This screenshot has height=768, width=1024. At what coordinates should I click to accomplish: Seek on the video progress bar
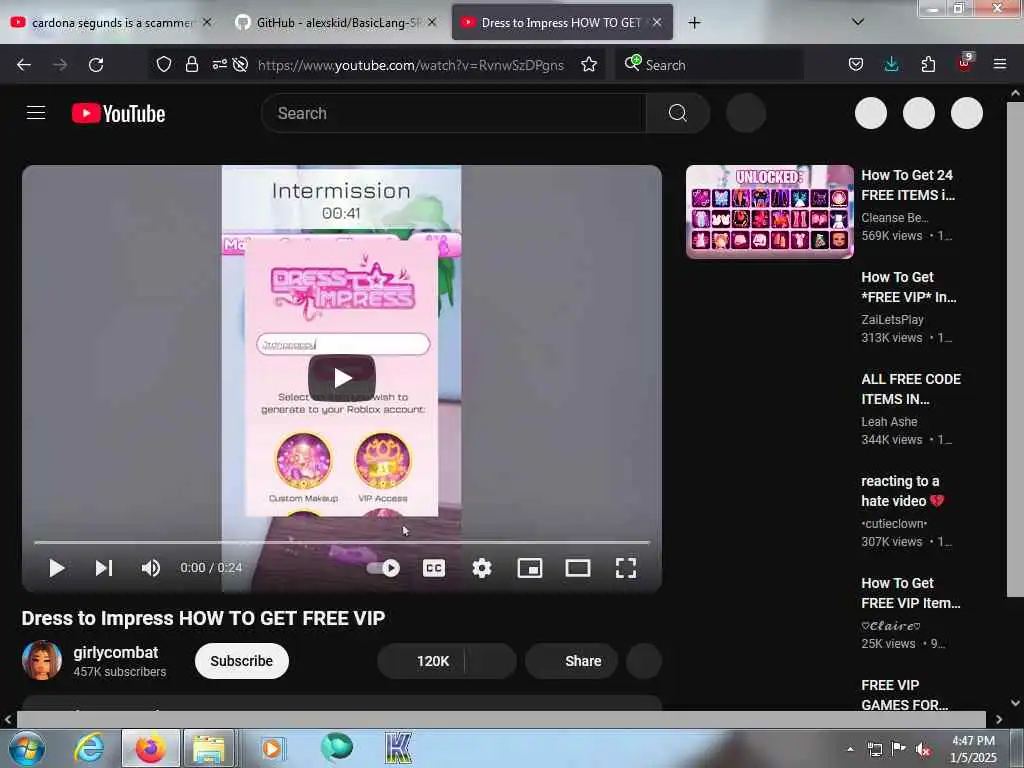342,542
